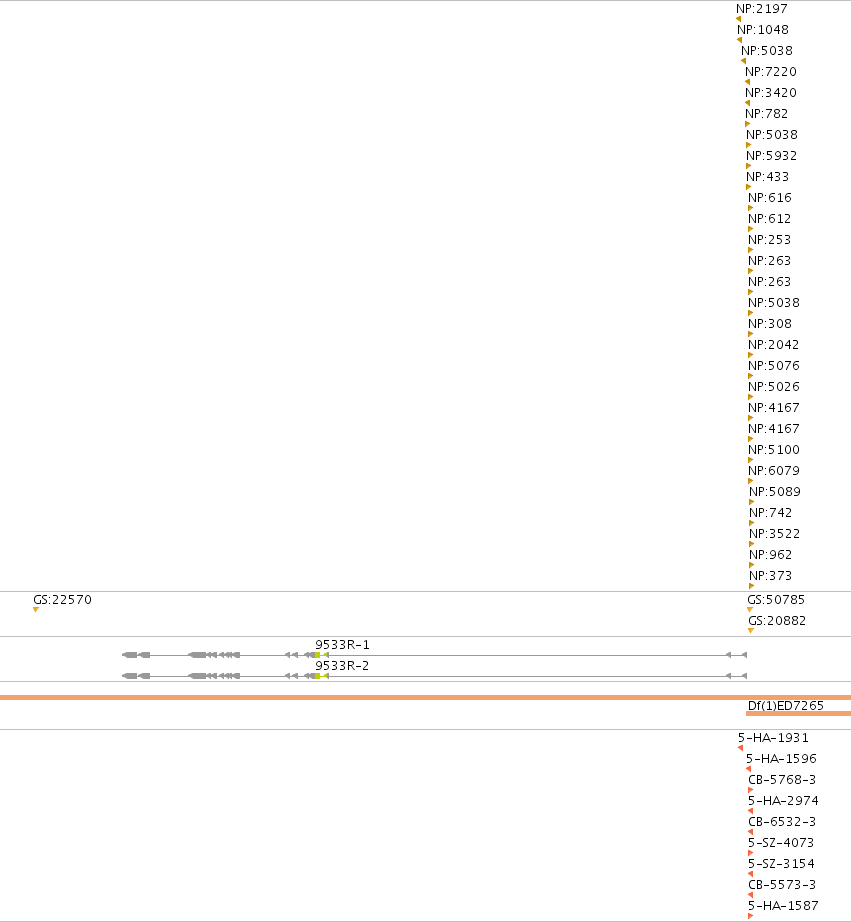Click the orange bar under Df(1)ED7265
Image resolution: width=851 pixels, height=922 pixels.
pos(798,713)
